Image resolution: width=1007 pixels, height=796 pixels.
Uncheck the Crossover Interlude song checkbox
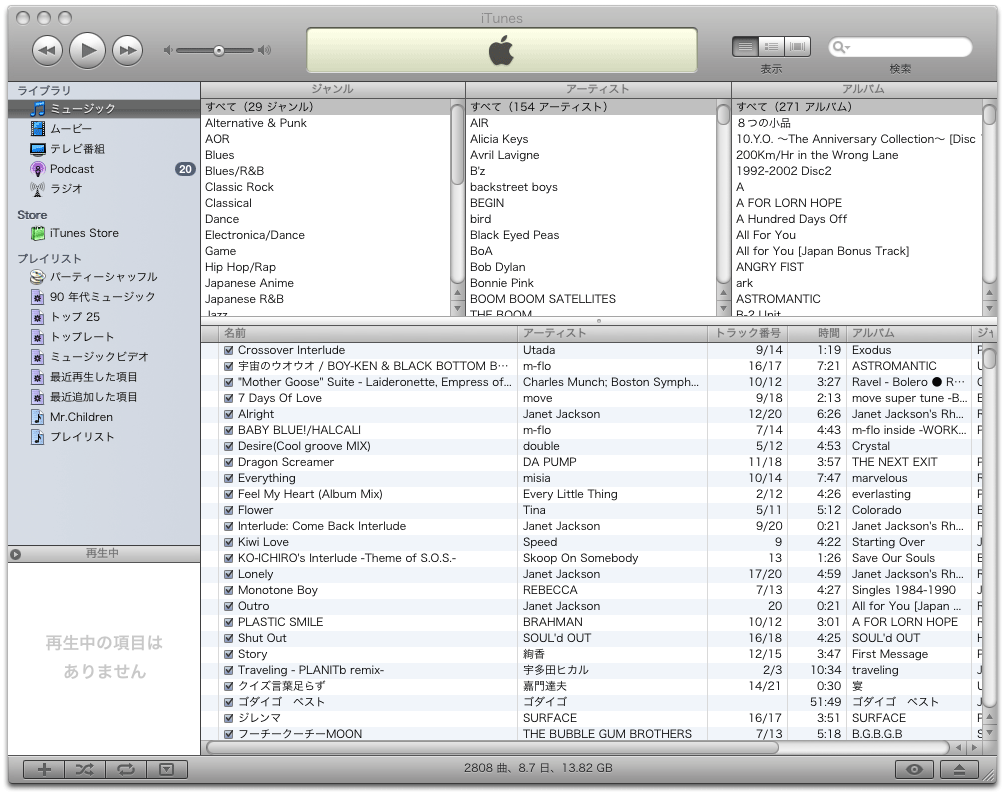tap(228, 350)
